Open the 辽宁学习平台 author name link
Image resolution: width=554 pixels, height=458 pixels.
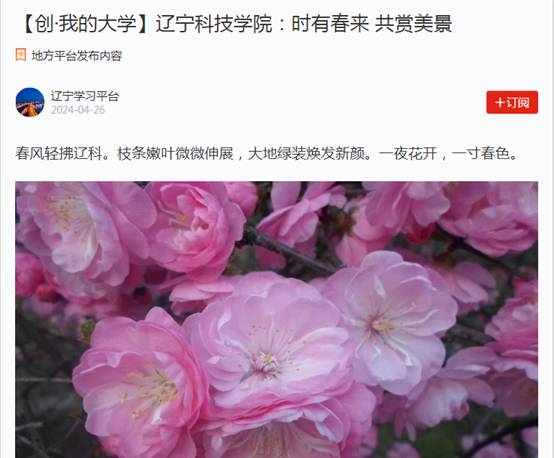coord(84,96)
